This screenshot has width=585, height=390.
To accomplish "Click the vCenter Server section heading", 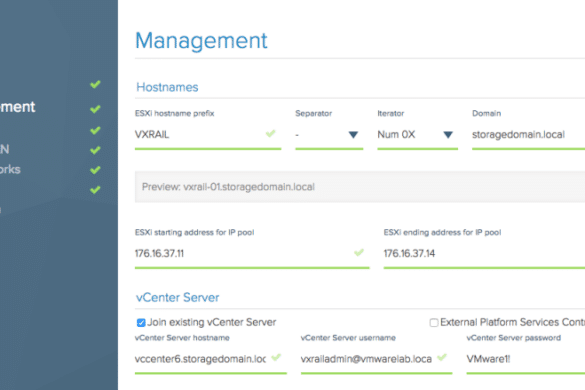I will 178,298.
